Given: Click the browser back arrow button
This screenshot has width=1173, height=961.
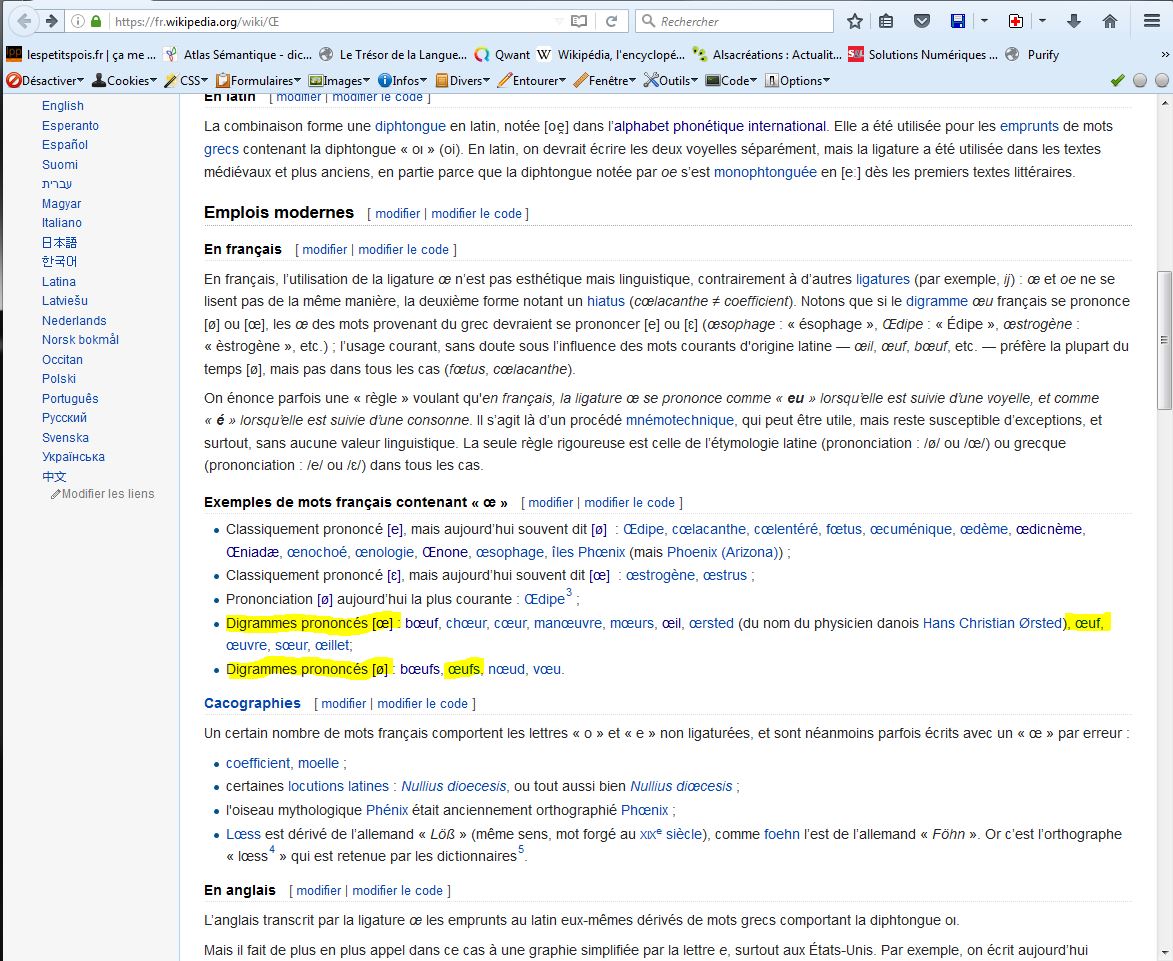Looking at the screenshot, I should point(23,21).
